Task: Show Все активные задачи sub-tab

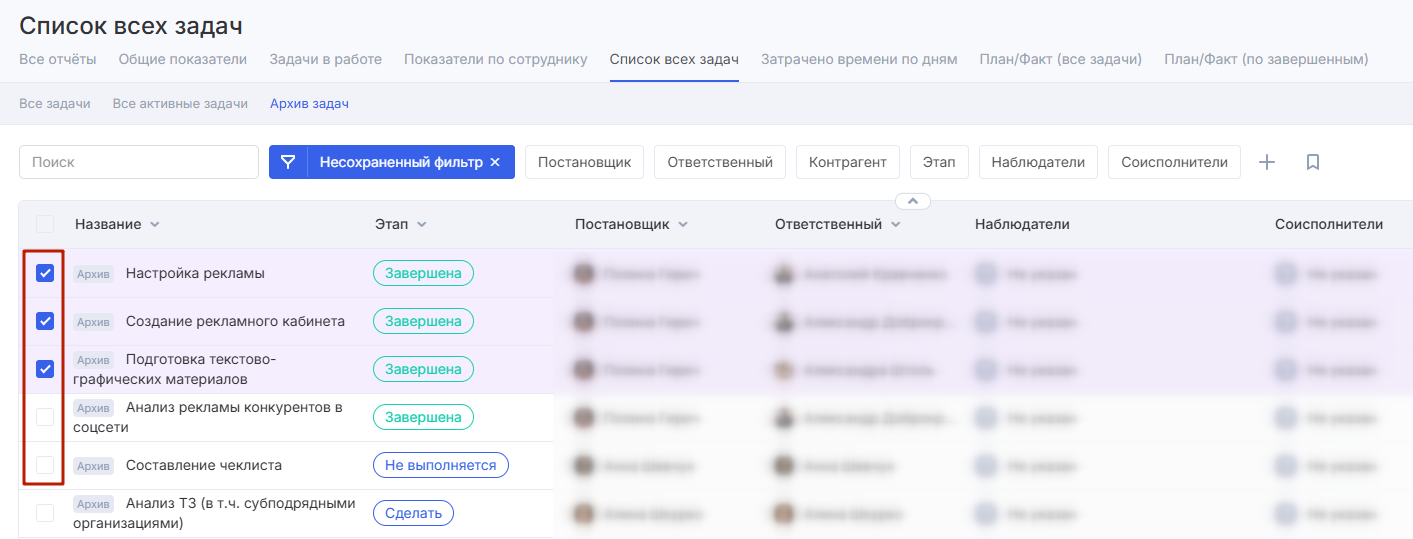Action: pos(180,104)
